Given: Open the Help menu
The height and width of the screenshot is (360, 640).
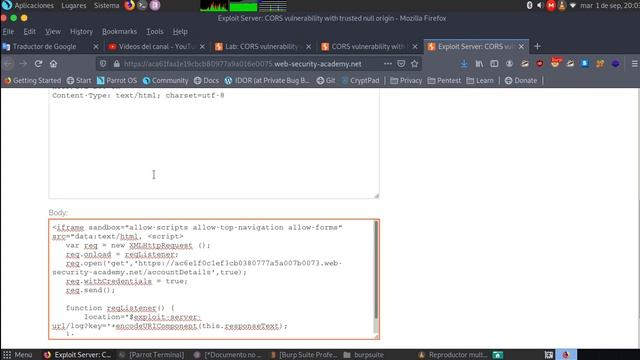Looking at the screenshot, I should pyautogui.click(x=180, y=31).
